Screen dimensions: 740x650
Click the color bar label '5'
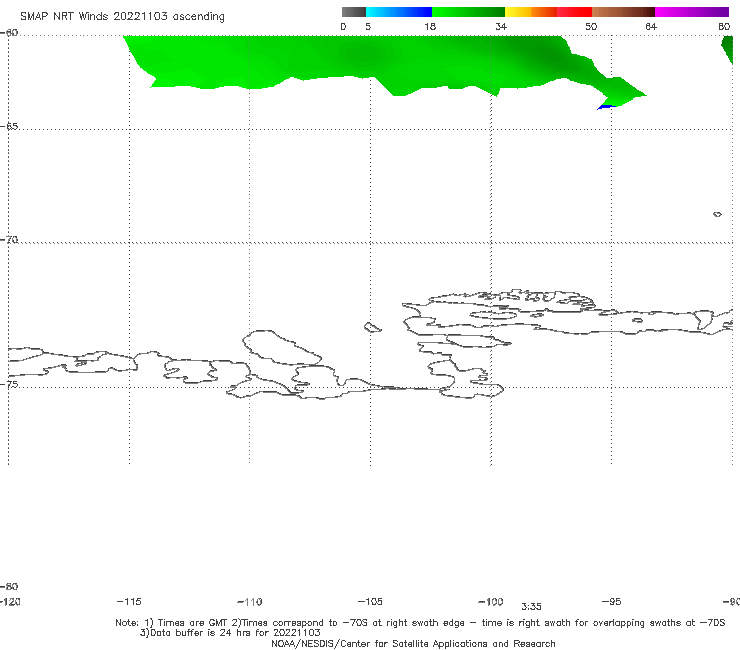pyautogui.click(x=368, y=26)
